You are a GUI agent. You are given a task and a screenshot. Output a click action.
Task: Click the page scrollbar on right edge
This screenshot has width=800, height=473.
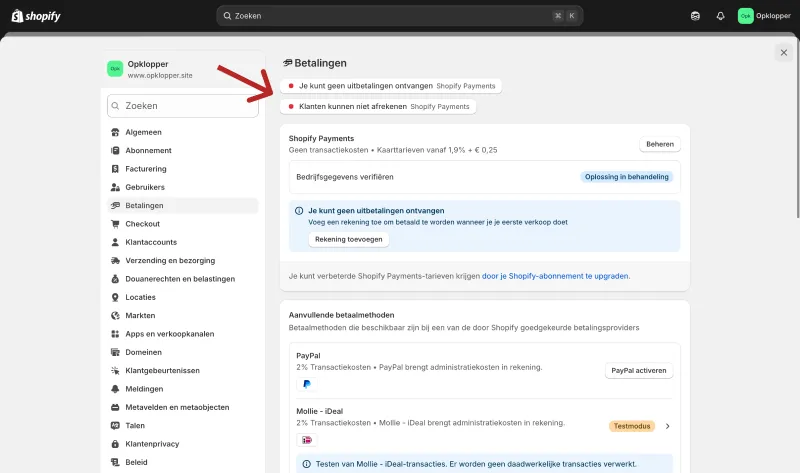coord(797,129)
